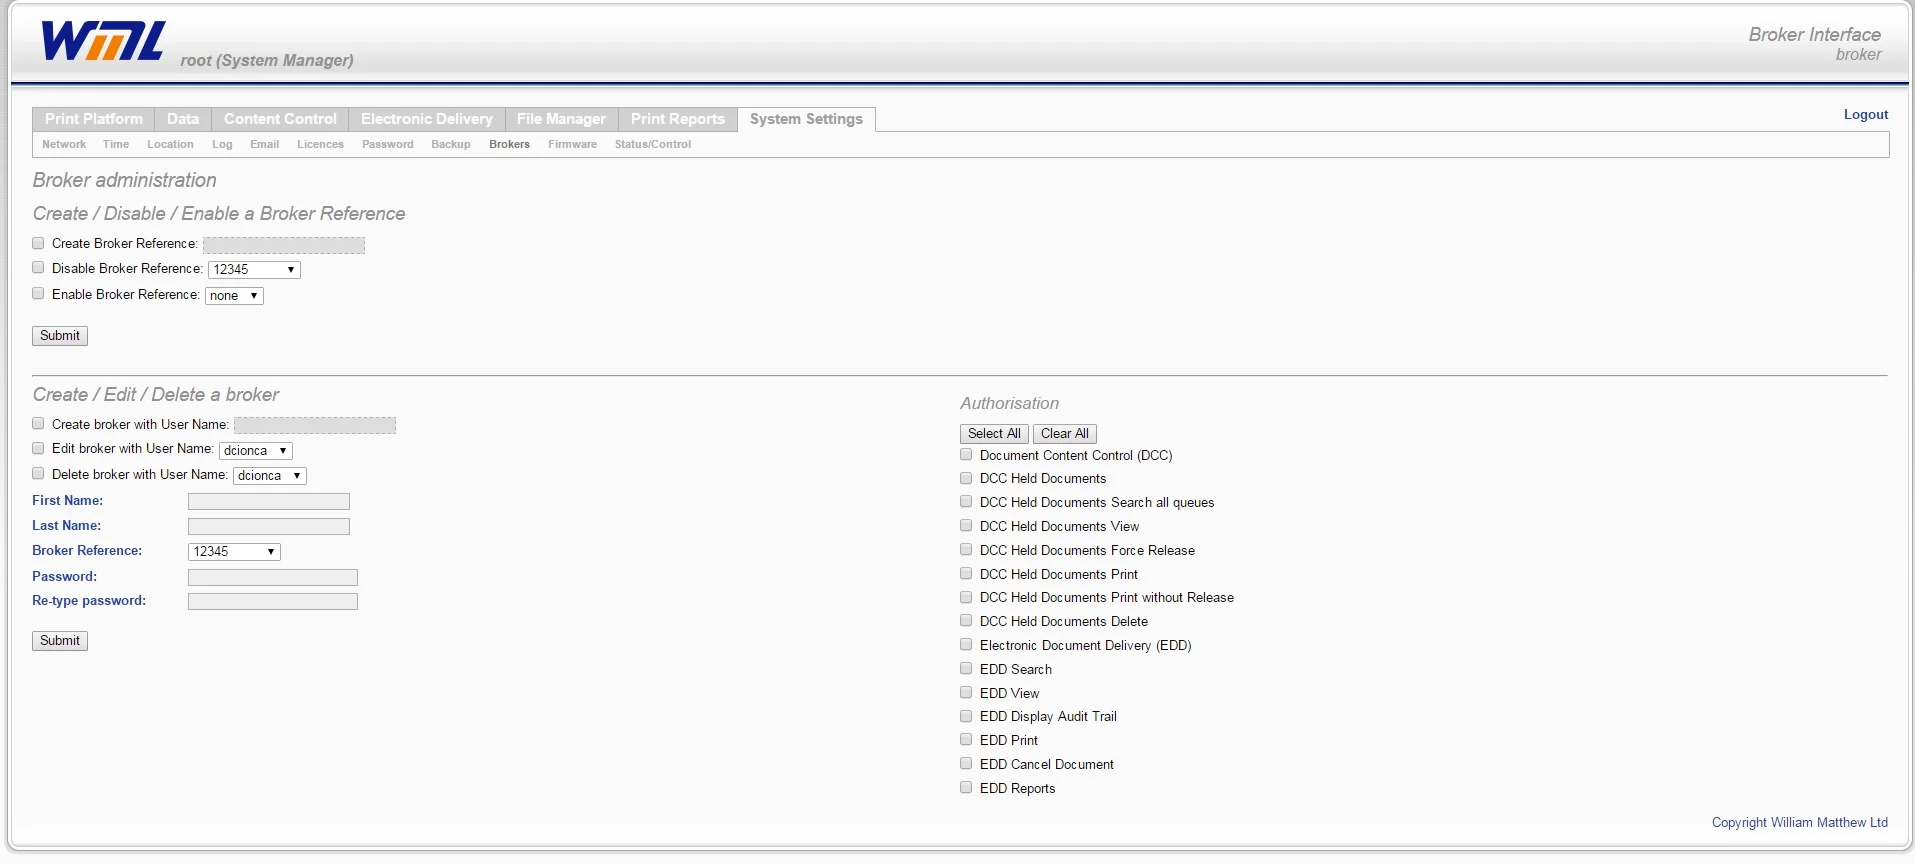Submit the create/edit/delete broker form
Image resolution: width=1915 pixels, height=864 pixels.
(x=60, y=641)
